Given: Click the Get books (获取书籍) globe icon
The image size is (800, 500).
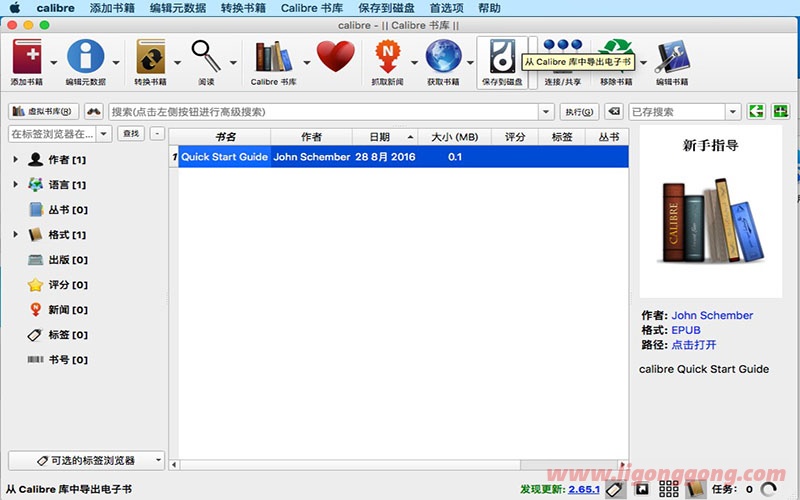Looking at the screenshot, I should coord(443,56).
